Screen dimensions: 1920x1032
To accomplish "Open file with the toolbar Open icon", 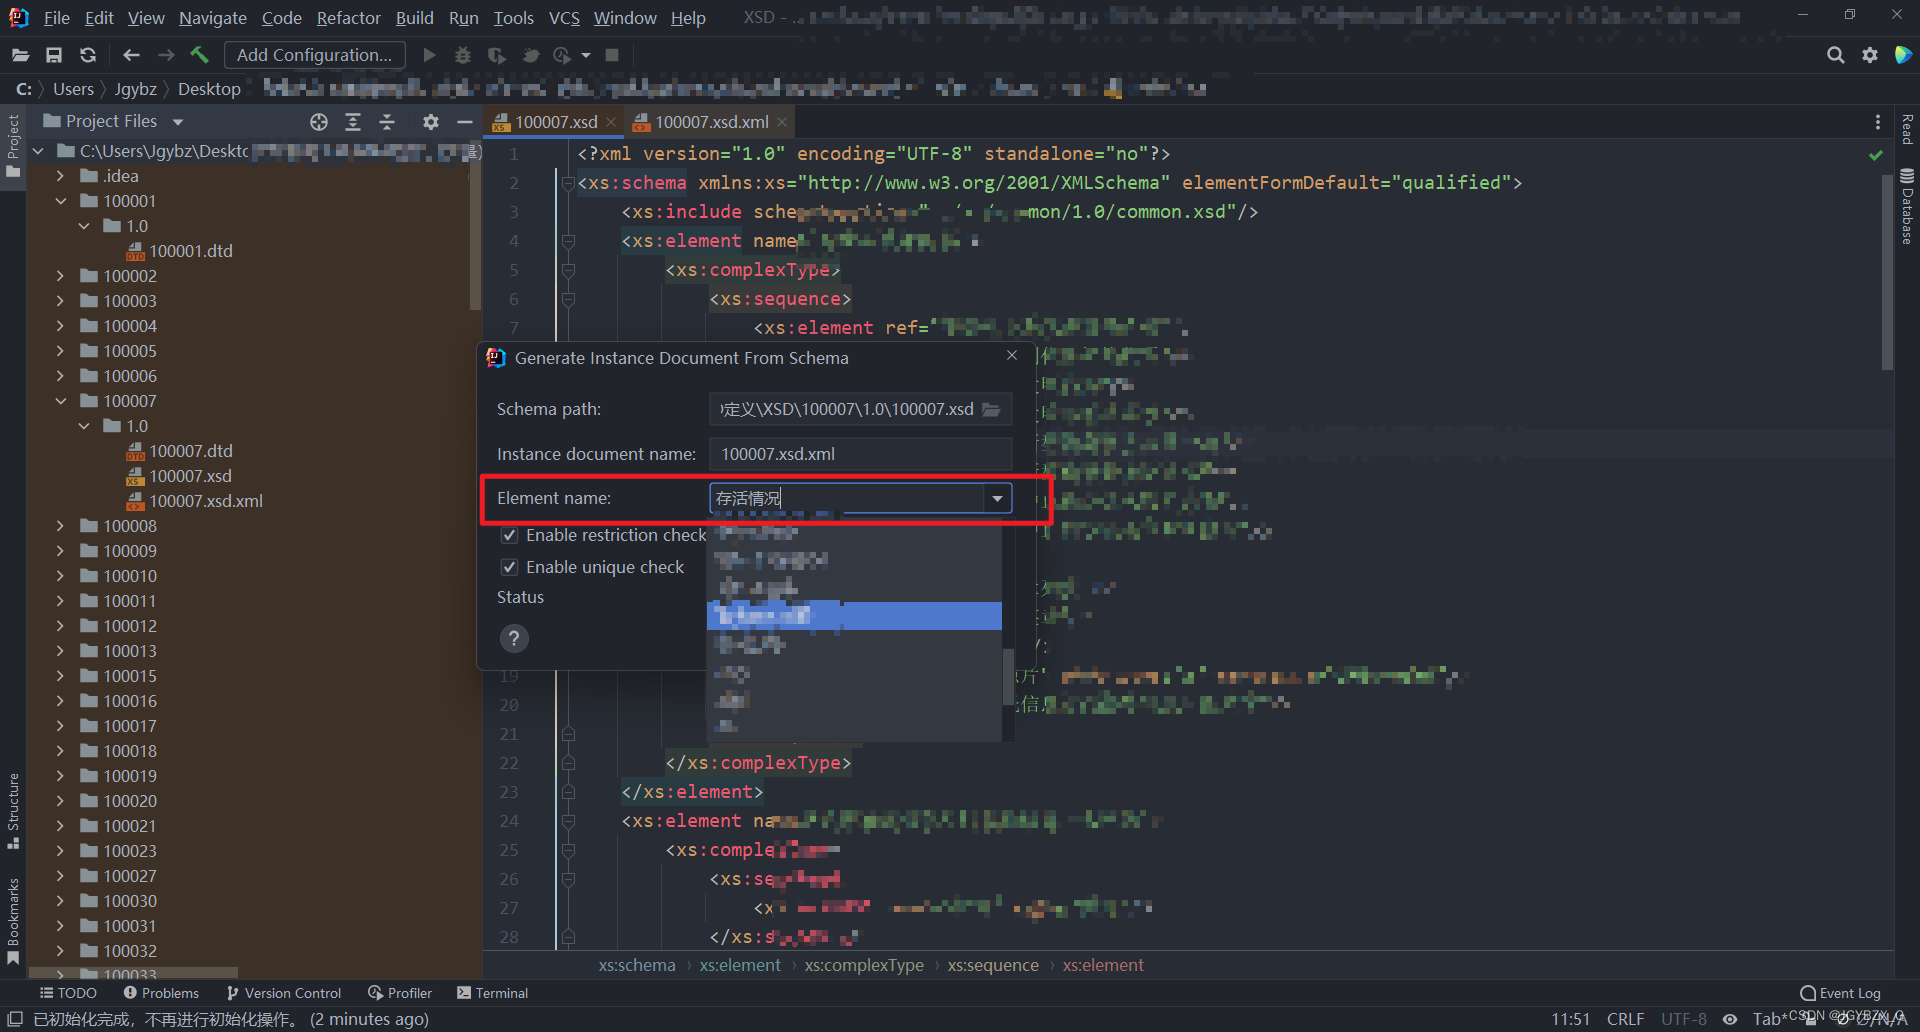I will click(20, 55).
